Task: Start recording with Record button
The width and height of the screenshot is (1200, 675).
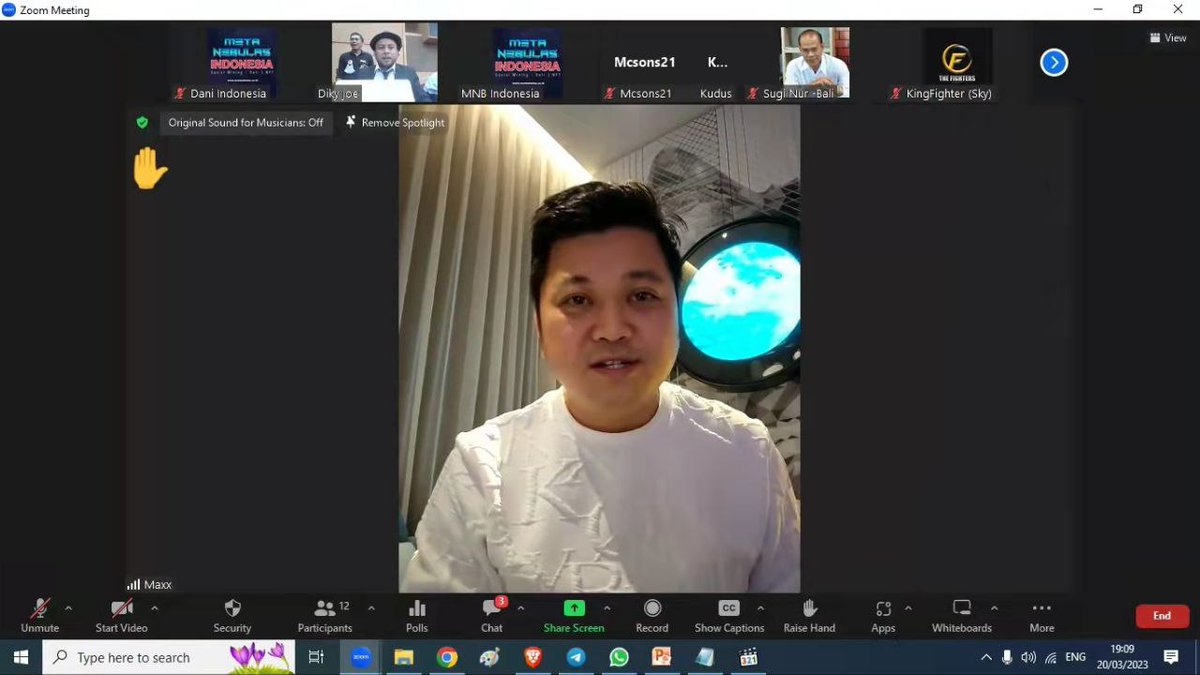Action: coord(652,615)
